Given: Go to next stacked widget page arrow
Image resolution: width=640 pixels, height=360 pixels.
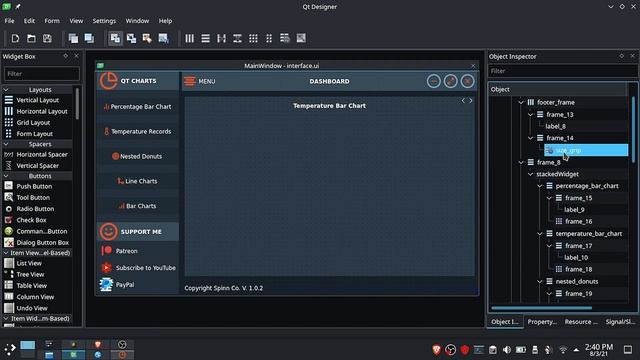Looking at the screenshot, I should pyautogui.click(x=471, y=100).
